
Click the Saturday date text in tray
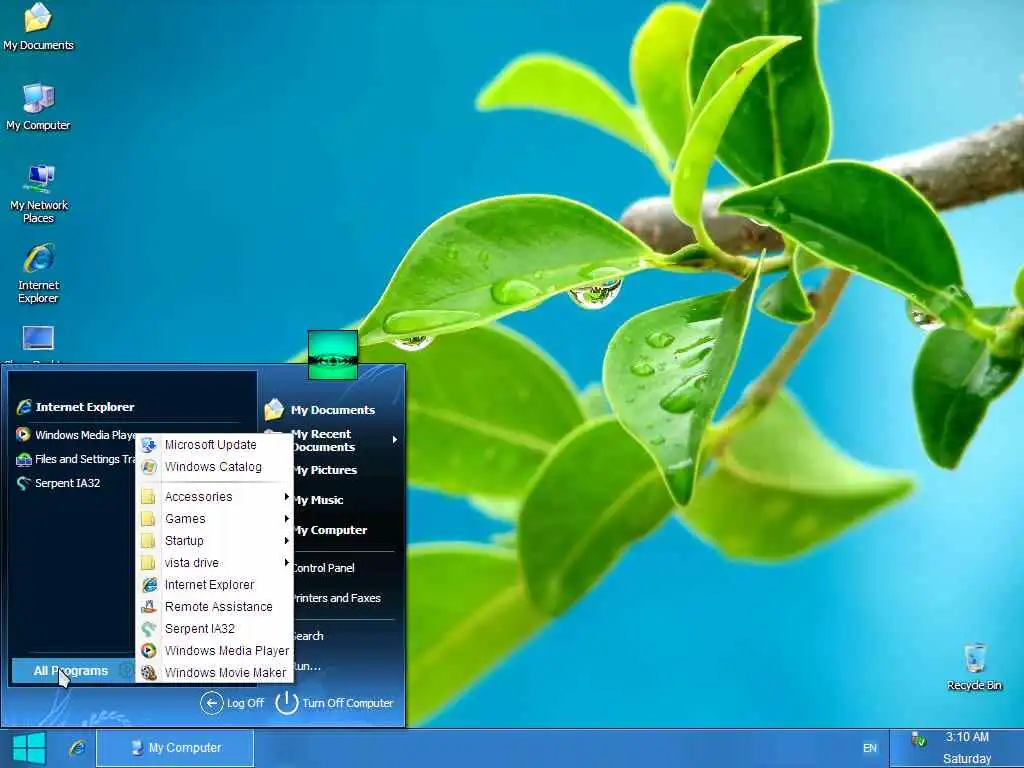(967, 759)
